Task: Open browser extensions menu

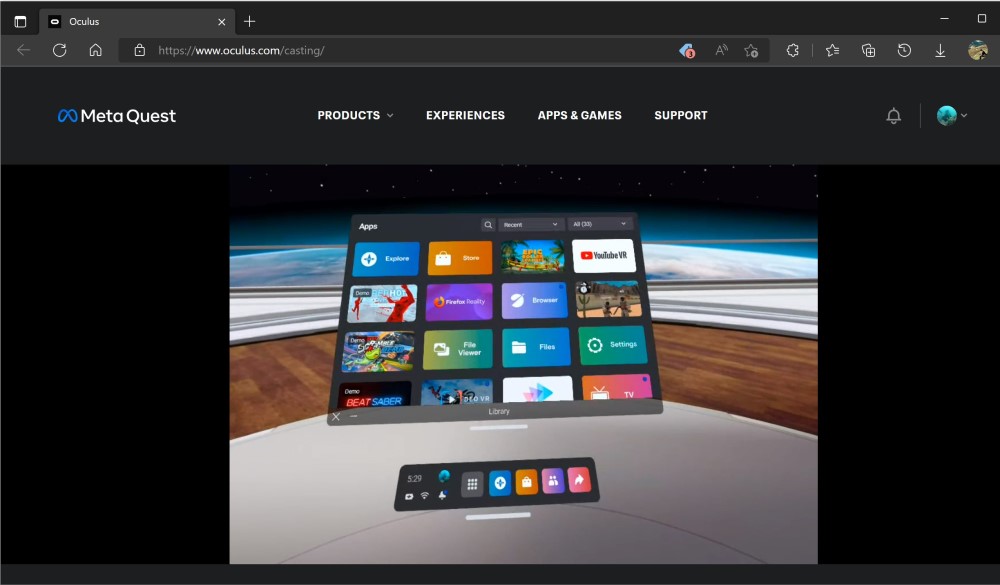Action: click(x=793, y=50)
